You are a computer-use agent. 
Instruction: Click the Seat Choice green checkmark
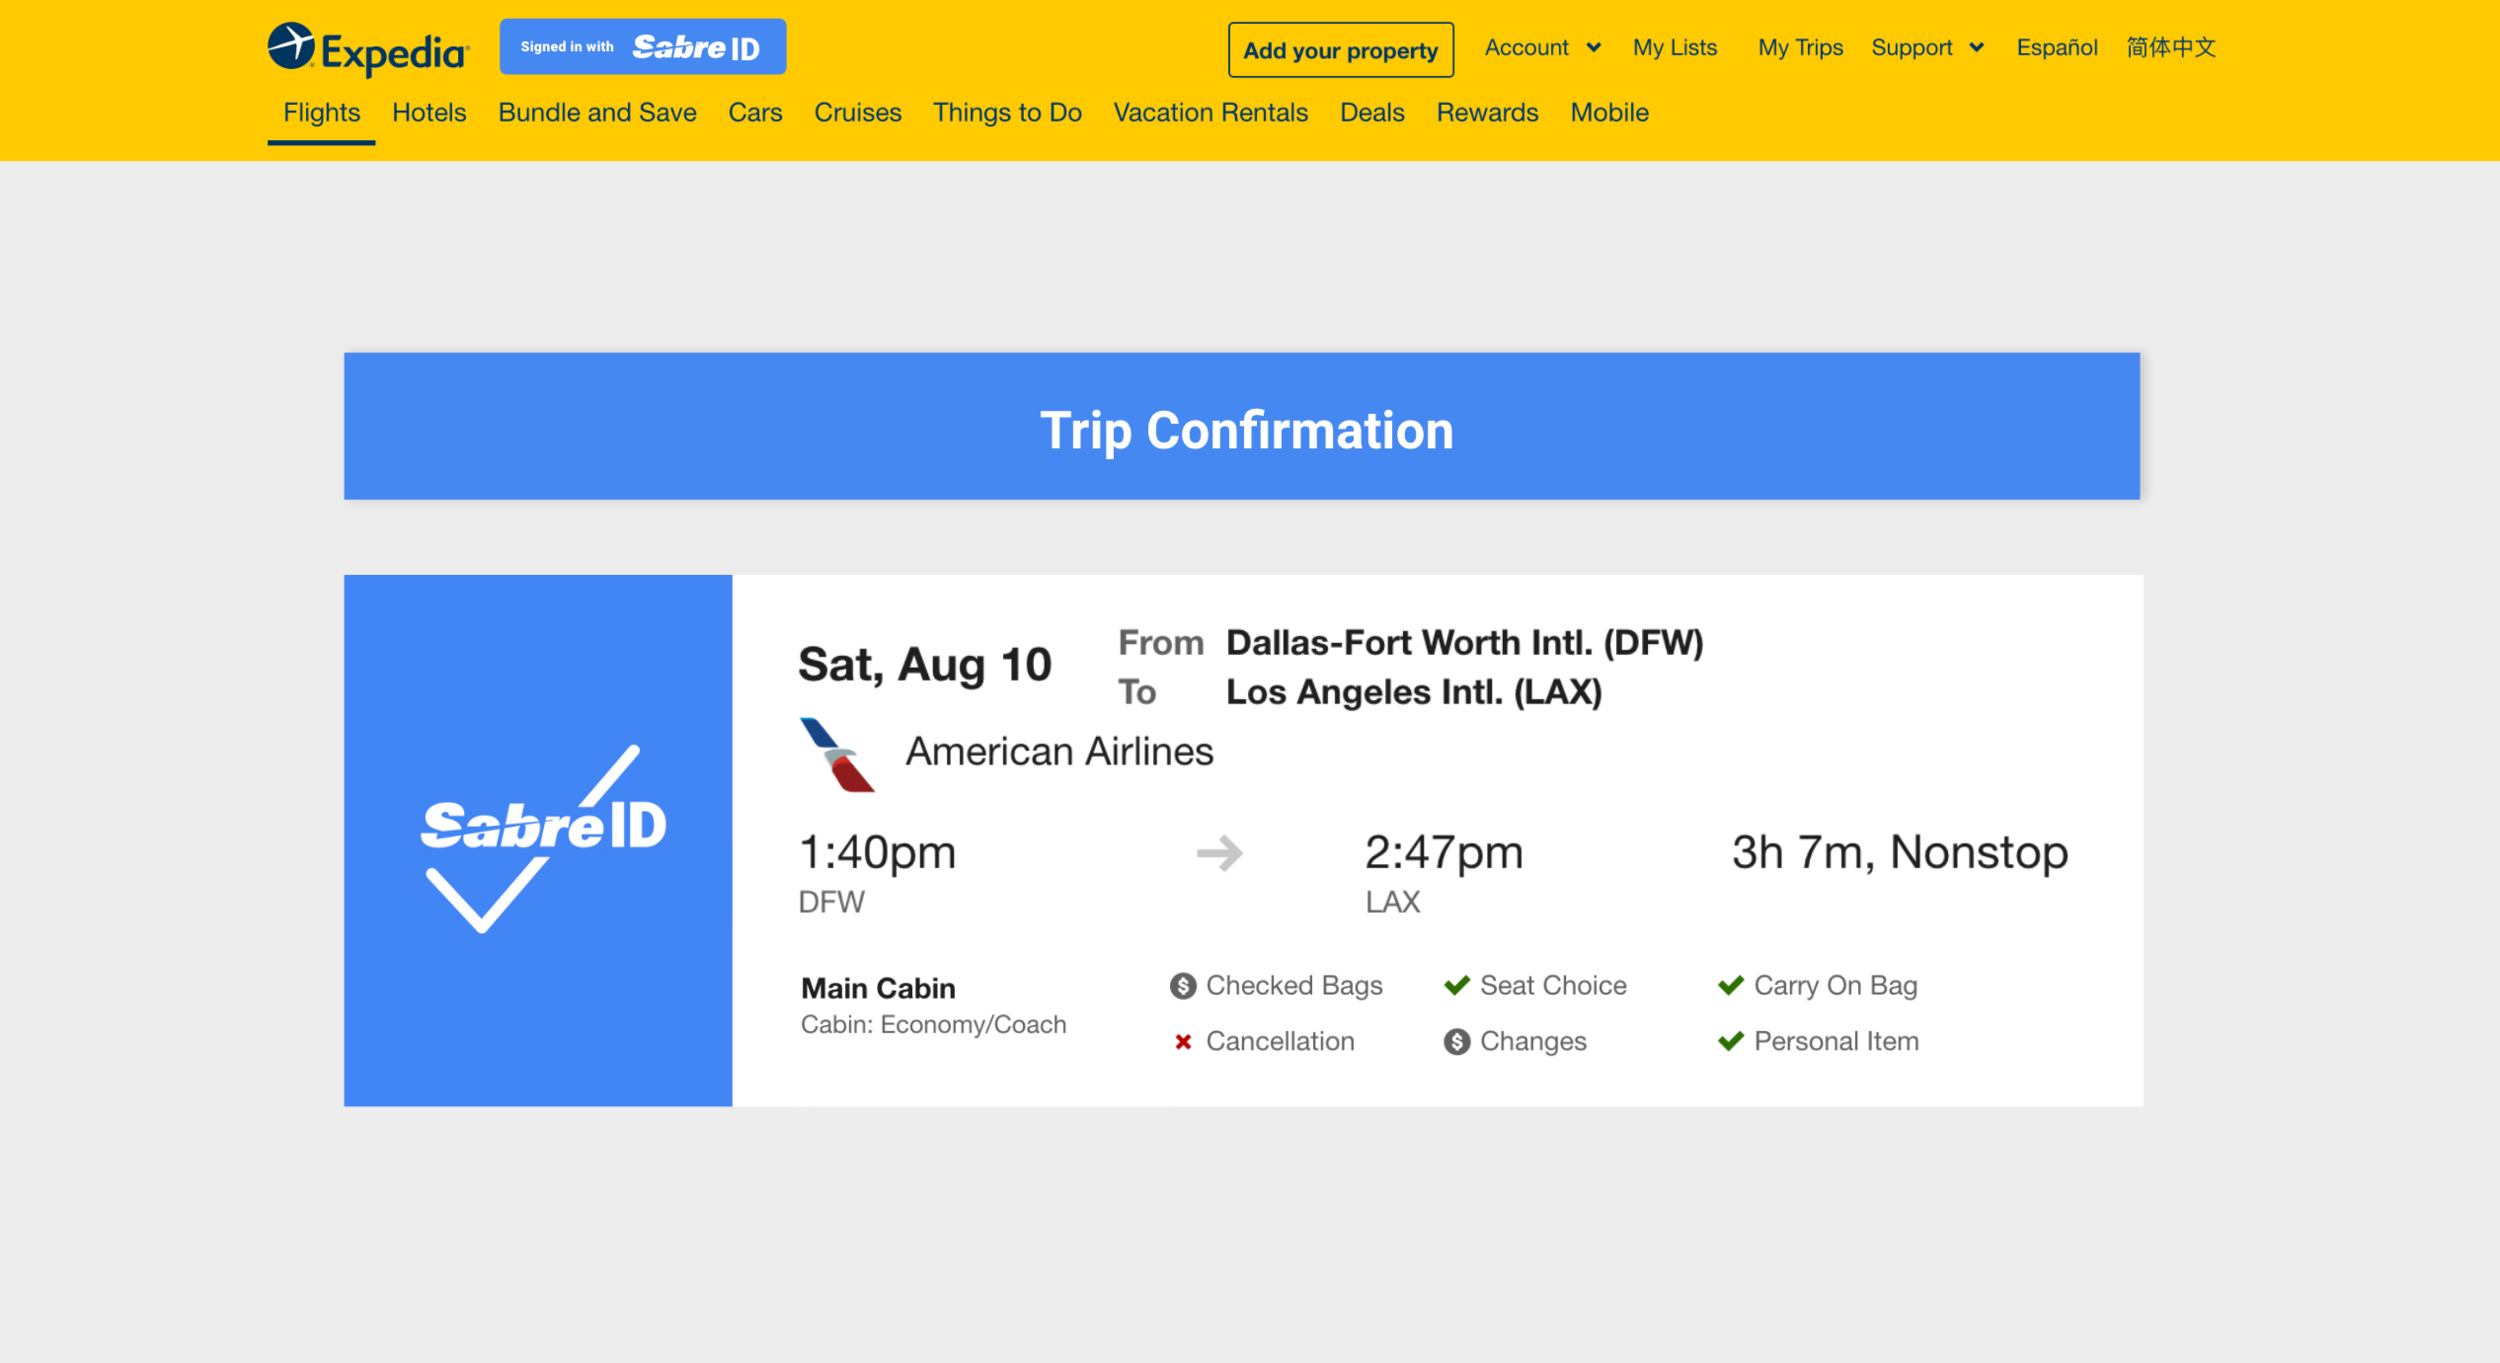click(1457, 986)
